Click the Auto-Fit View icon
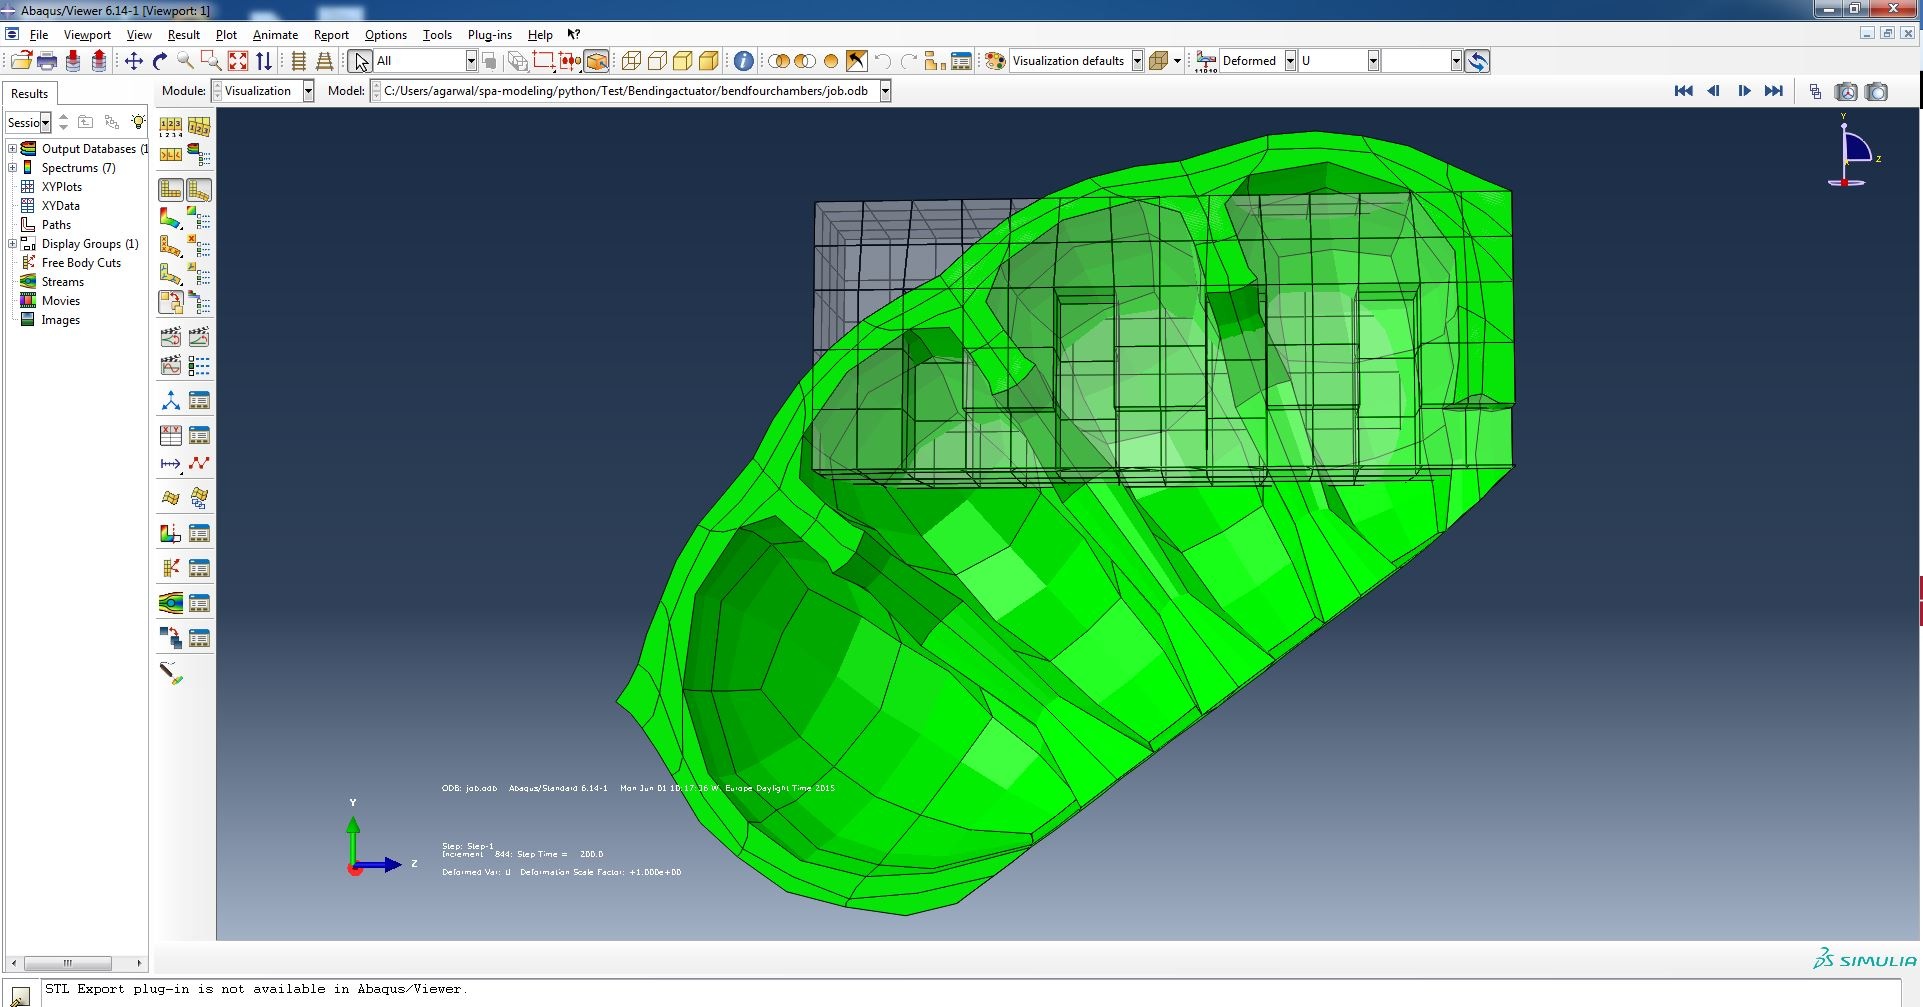The height and width of the screenshot is (1007, 1923). 237,61
